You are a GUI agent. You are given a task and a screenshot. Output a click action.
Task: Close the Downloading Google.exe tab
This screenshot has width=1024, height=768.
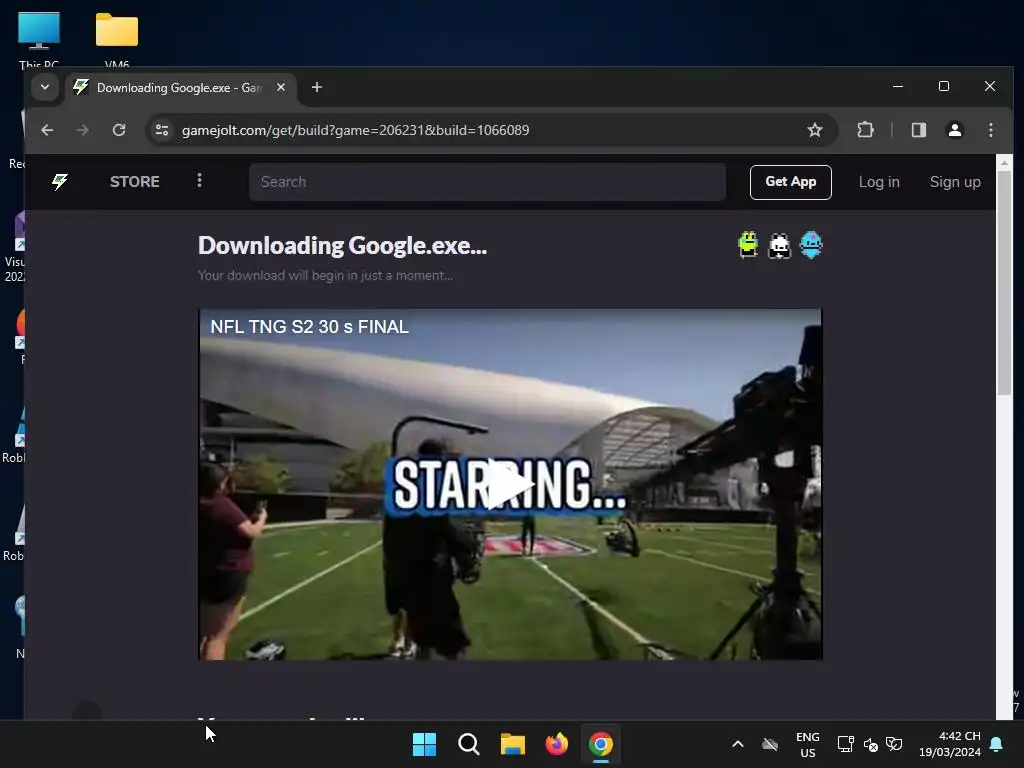[281, 87]
